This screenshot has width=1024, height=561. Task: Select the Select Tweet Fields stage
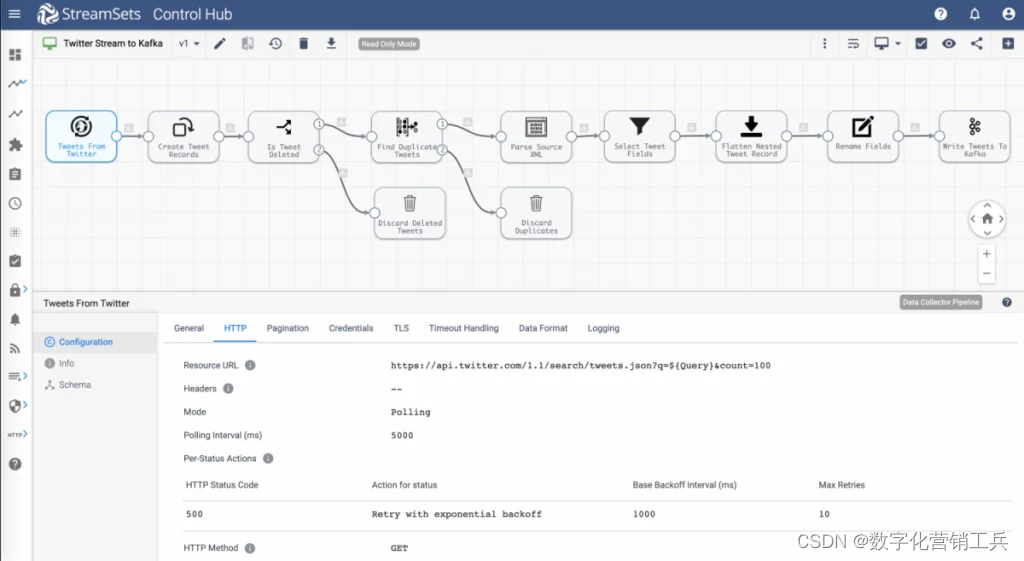639,136
